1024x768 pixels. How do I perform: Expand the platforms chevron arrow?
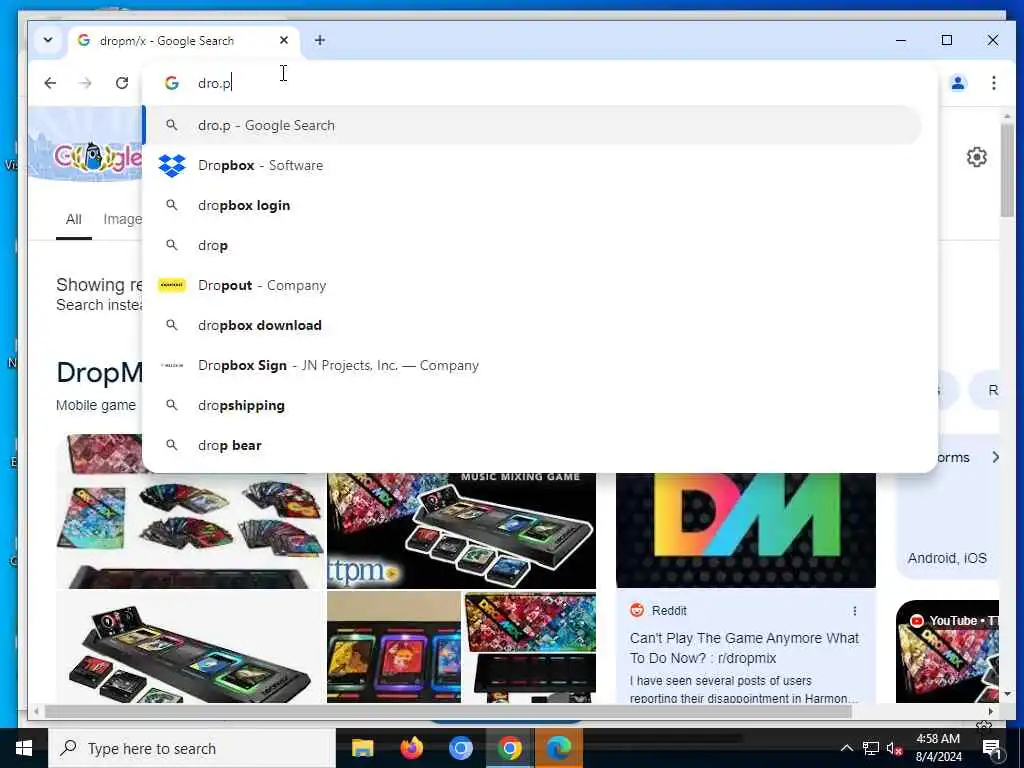tap(995, 457)
